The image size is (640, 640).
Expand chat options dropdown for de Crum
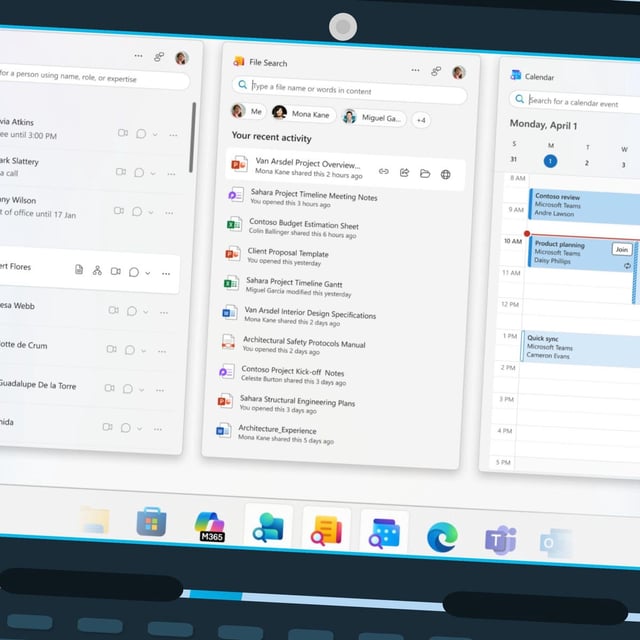pyautogui.click(x=144, y=351)
